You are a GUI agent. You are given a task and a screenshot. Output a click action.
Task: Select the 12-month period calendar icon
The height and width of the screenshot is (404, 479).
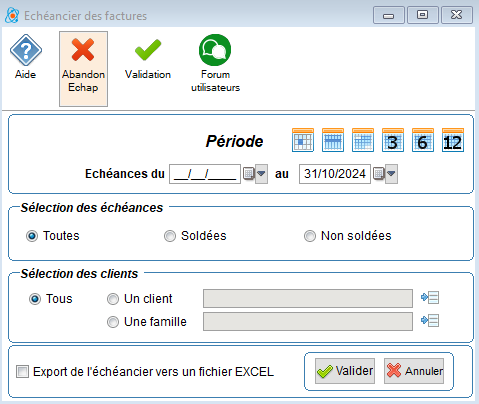pos(453,140)
